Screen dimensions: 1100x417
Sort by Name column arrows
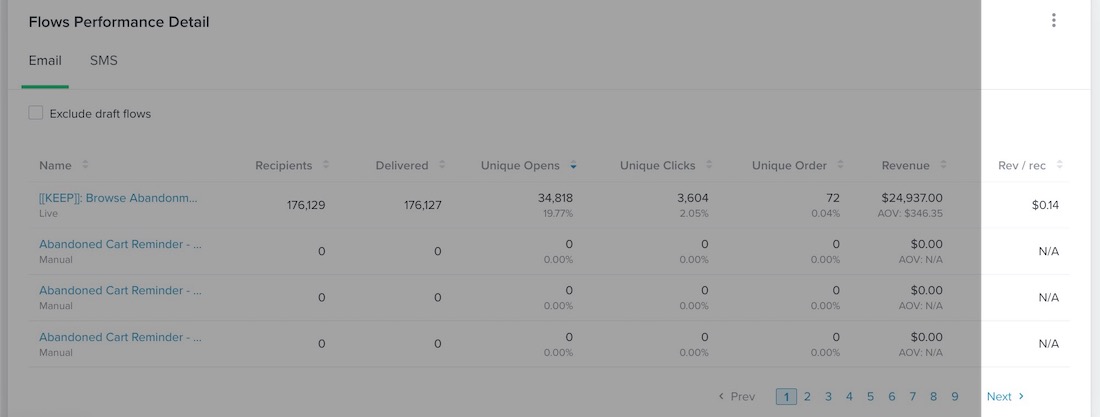[85, 165]
